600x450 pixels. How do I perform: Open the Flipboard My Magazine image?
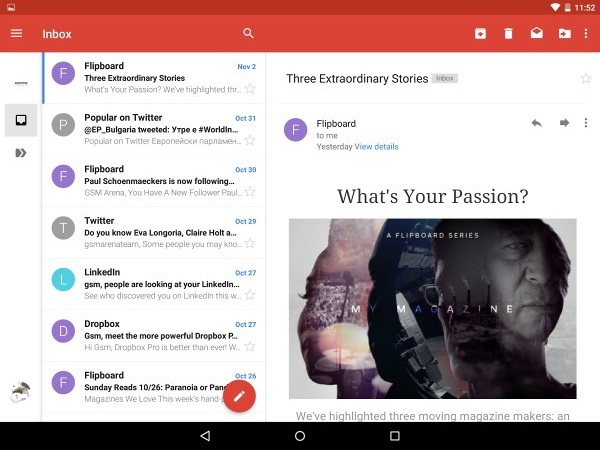(x=432, y=309)
